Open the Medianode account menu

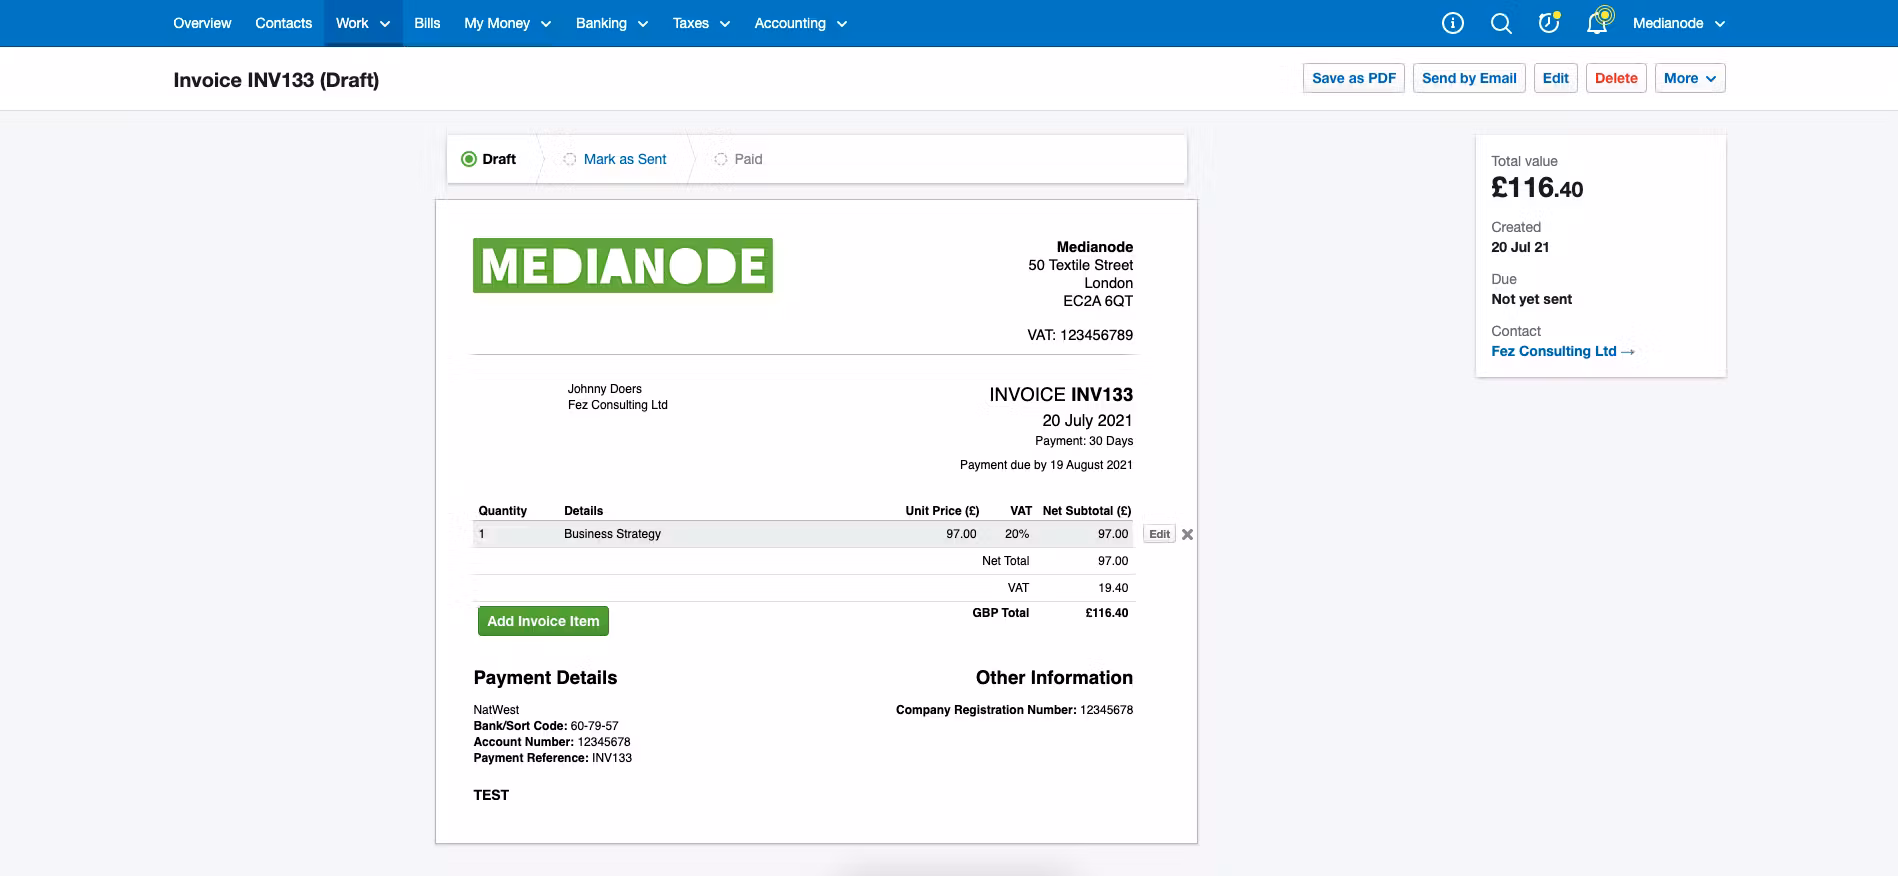[1678, 23]
